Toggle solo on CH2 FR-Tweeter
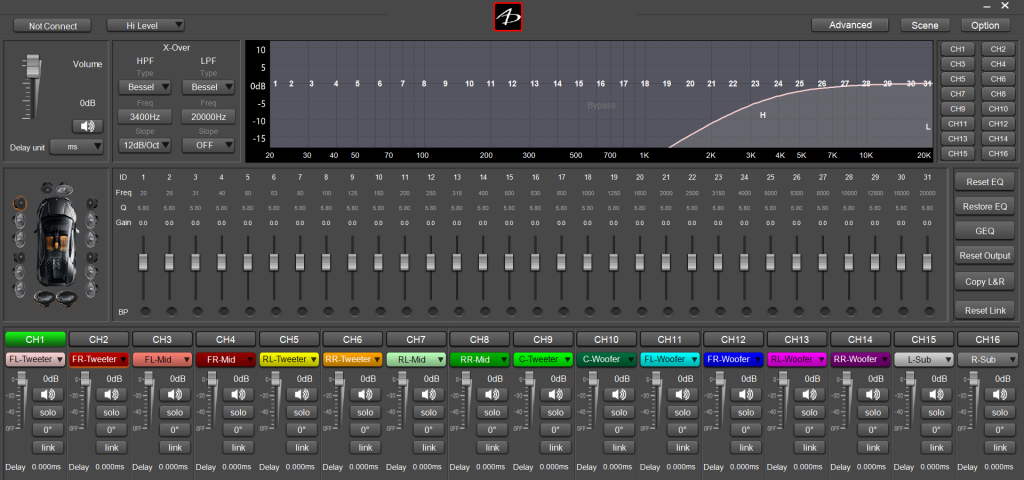The height and width of the screenshot is (480, 1024). [110, 412]
